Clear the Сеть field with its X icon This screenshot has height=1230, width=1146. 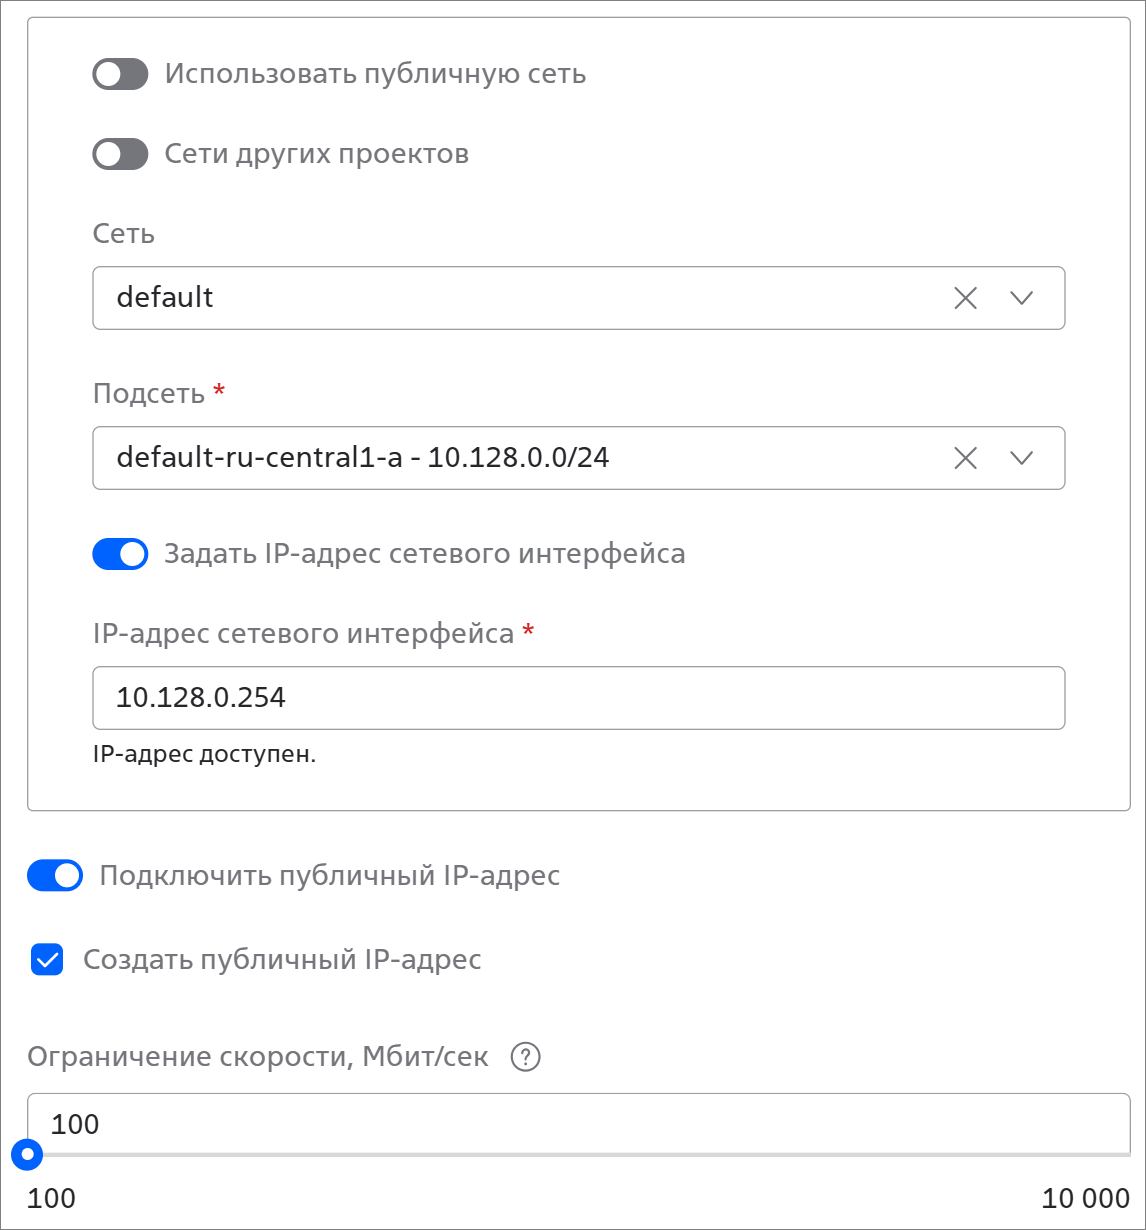click(965, 298)
